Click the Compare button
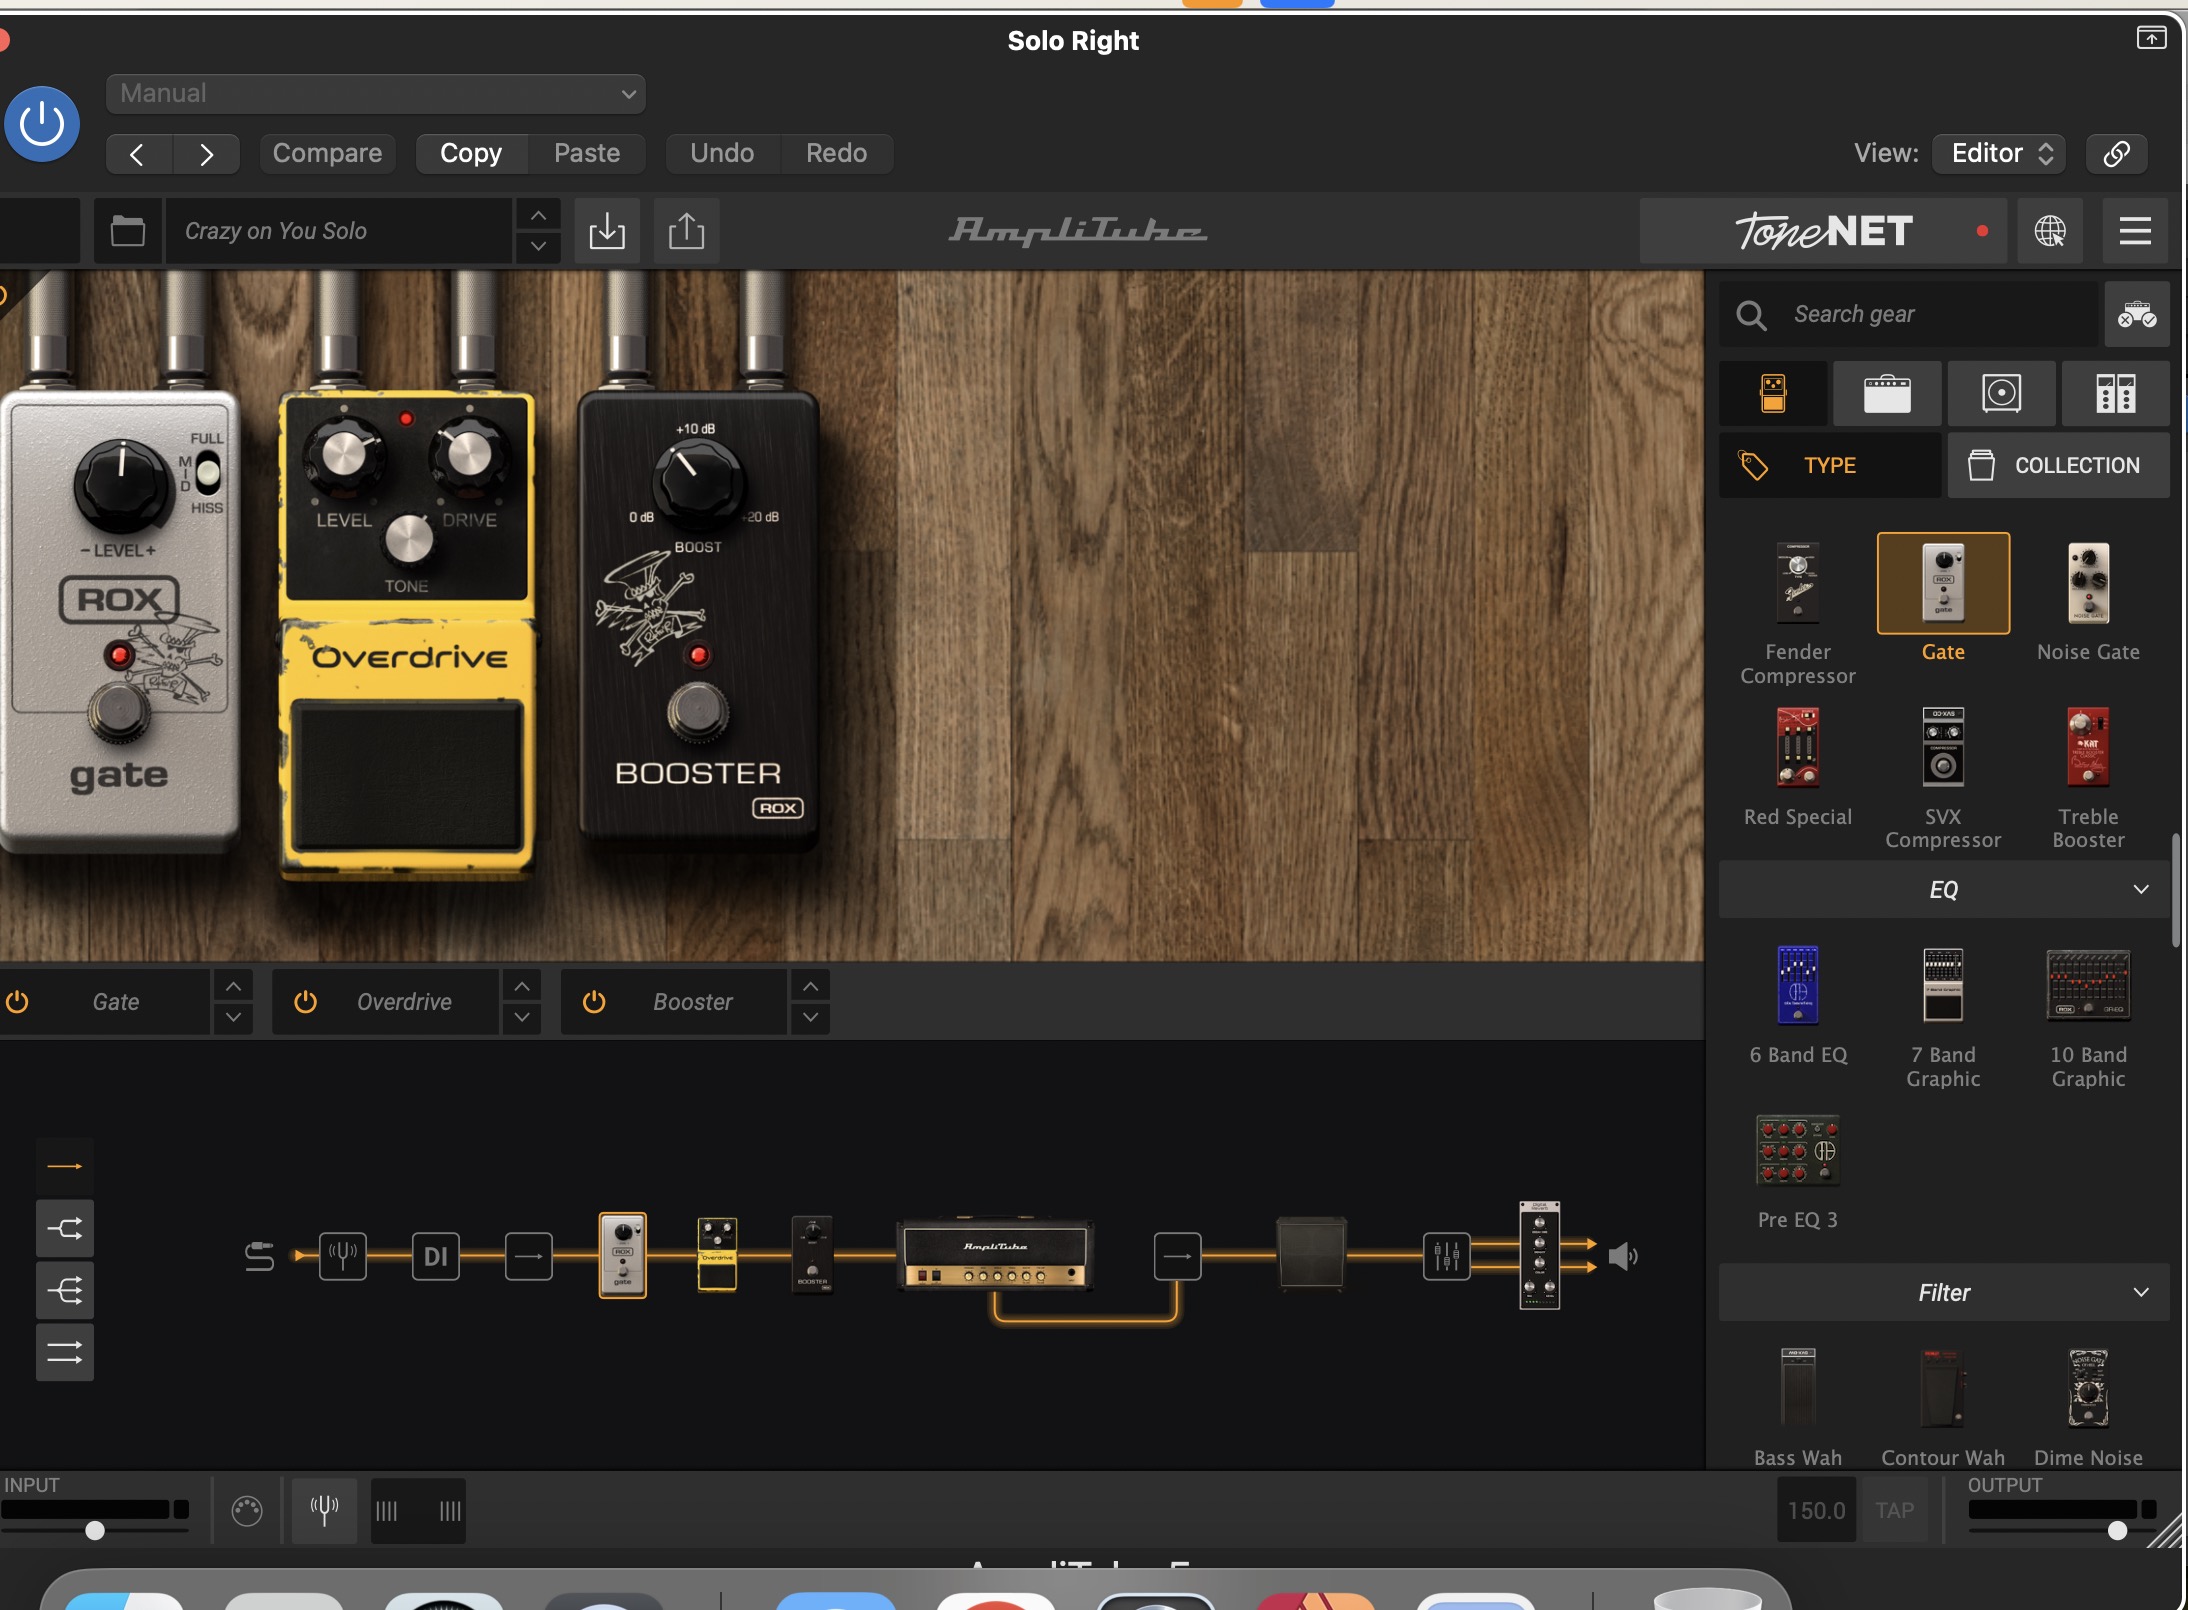 point(327,153)
